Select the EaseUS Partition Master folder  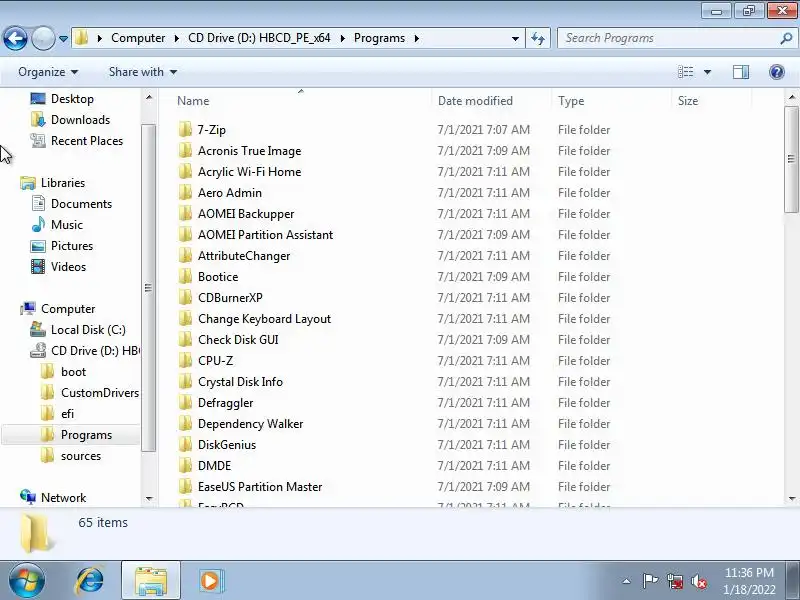(x=251, y=486)
